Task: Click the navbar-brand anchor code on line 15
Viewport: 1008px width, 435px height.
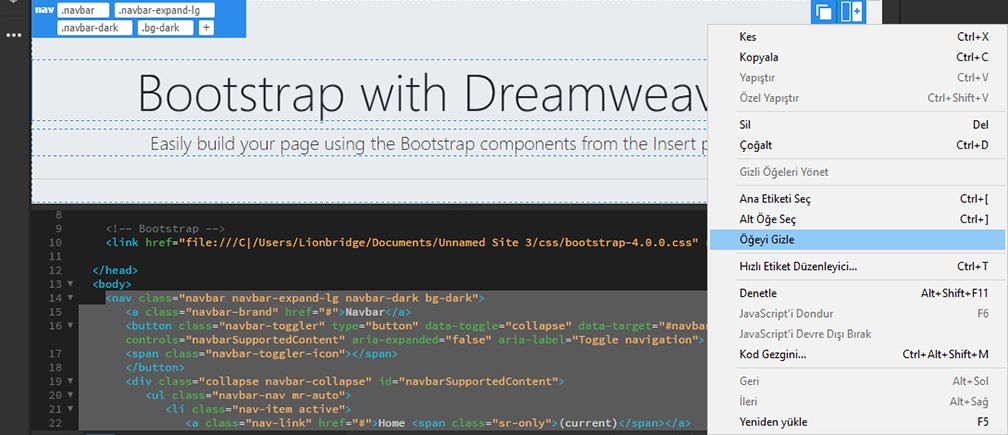Action: [268, 312]
